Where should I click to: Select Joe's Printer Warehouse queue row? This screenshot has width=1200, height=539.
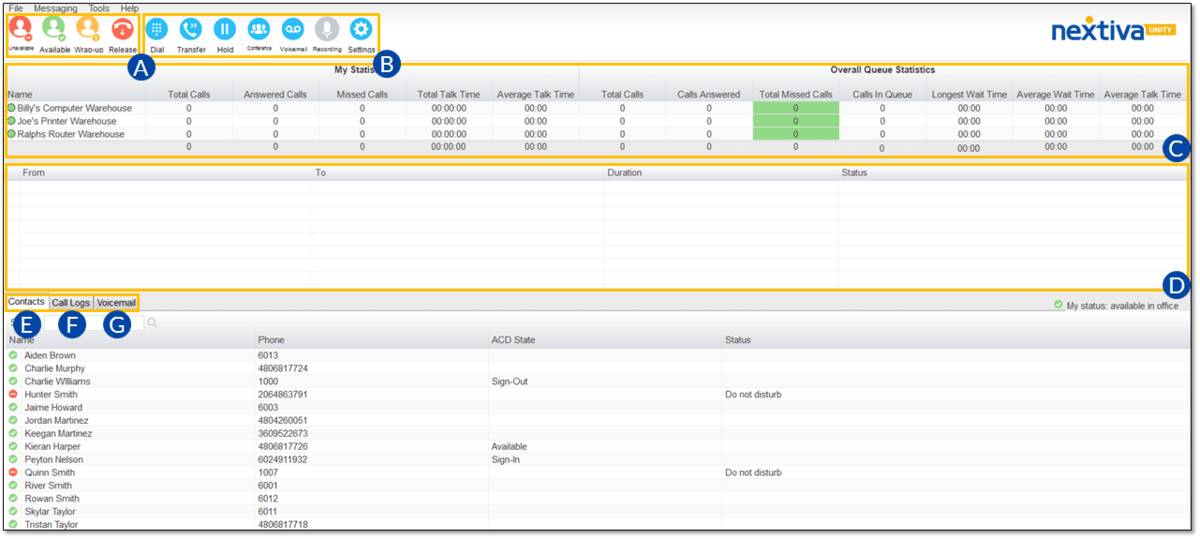(x=597, y=121)
